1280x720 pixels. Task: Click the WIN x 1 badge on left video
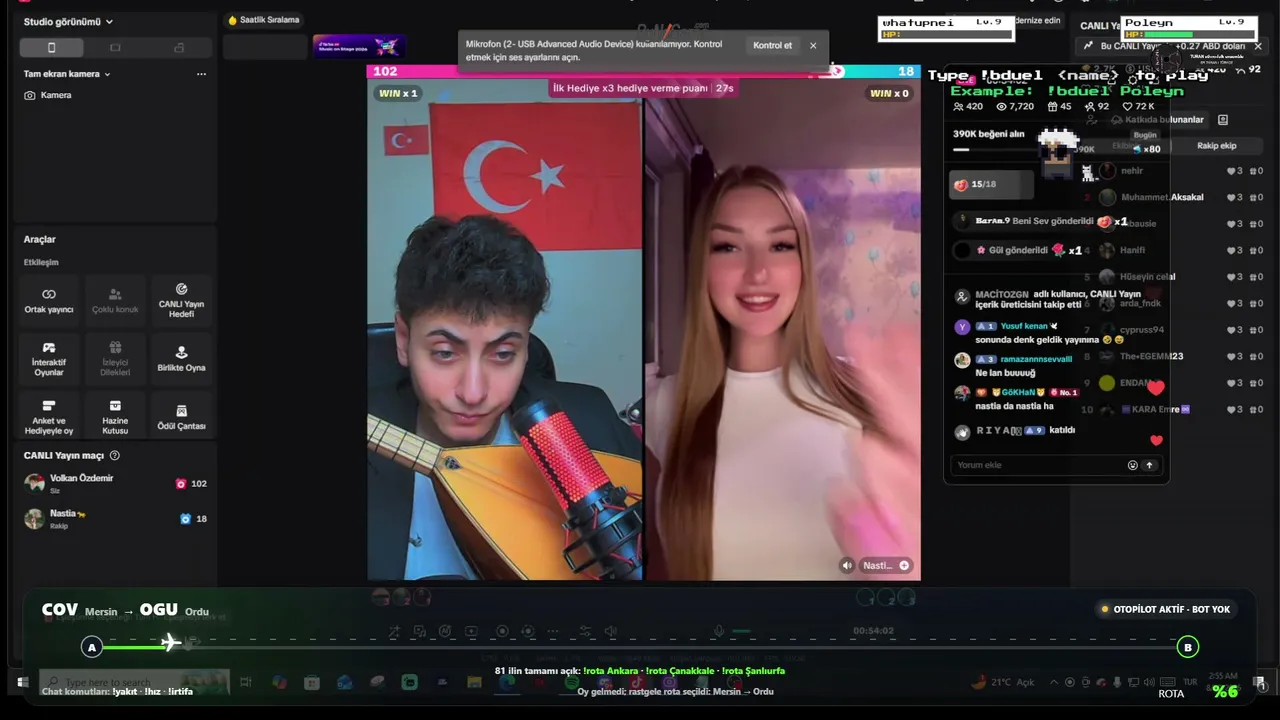click(x=398, y=94)
